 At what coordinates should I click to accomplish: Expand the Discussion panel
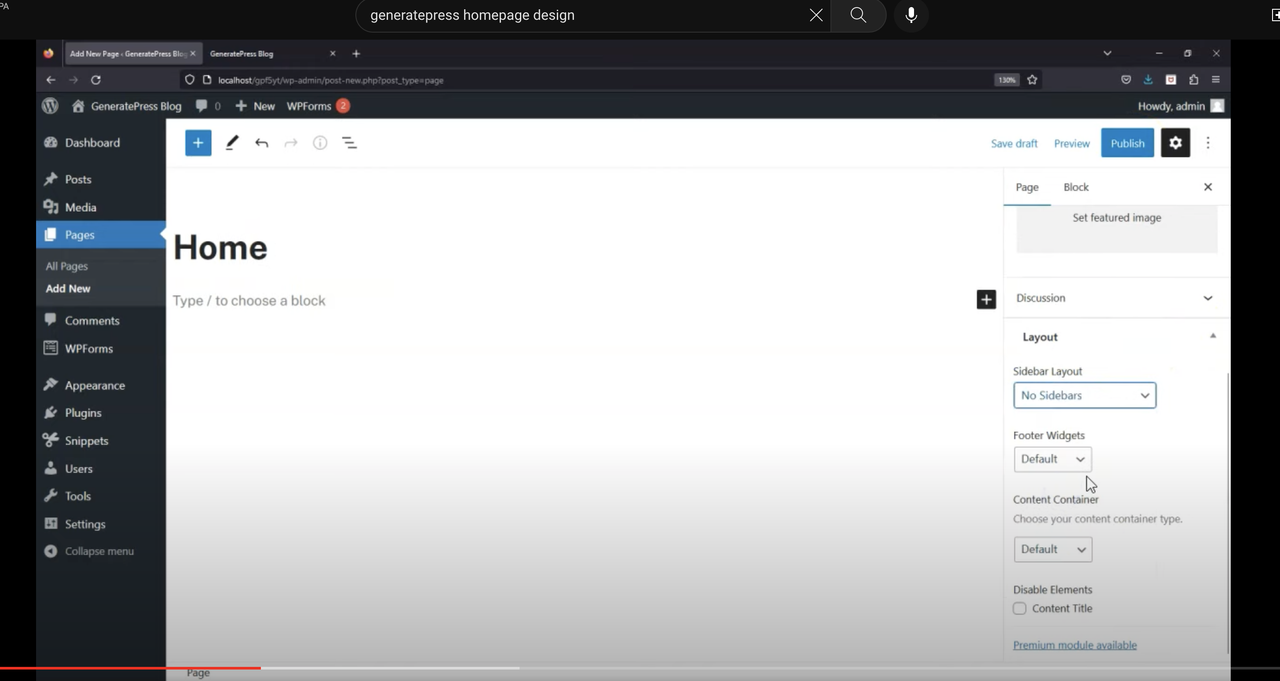point(1116,298)
